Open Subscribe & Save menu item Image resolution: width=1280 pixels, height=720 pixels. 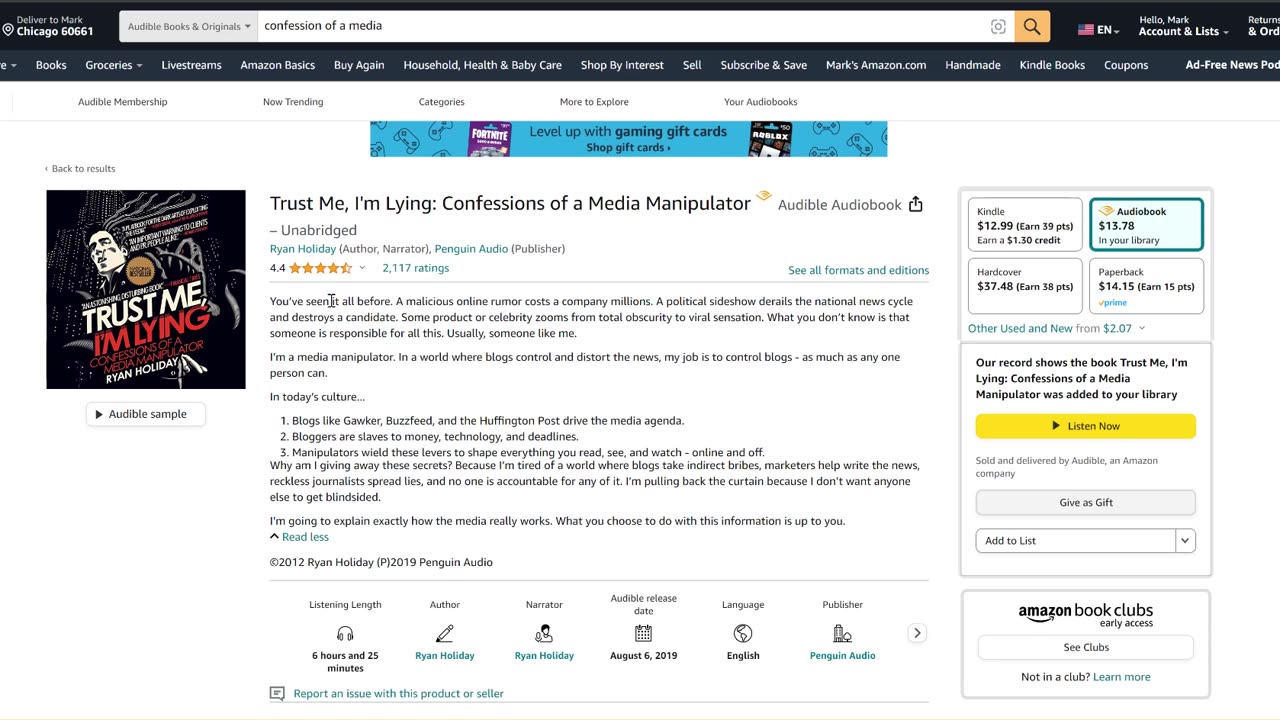(x=764, y=65)
